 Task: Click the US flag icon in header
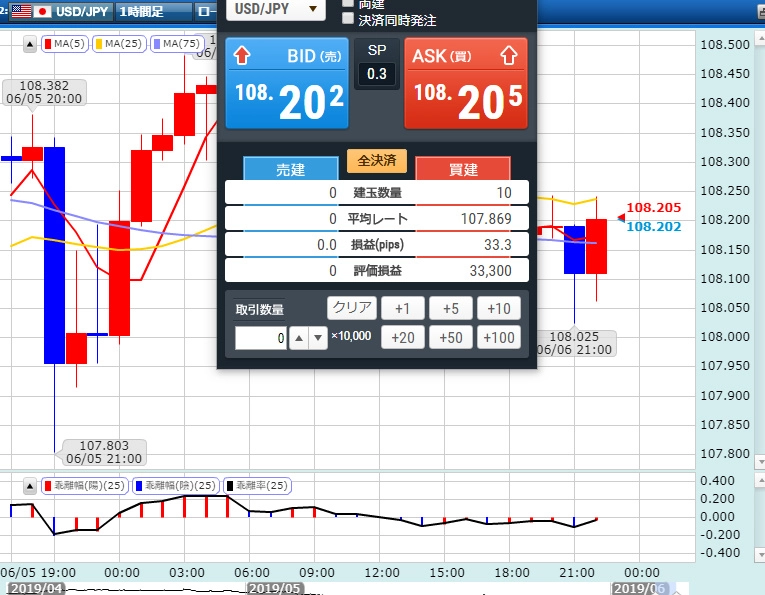[21, 11]
